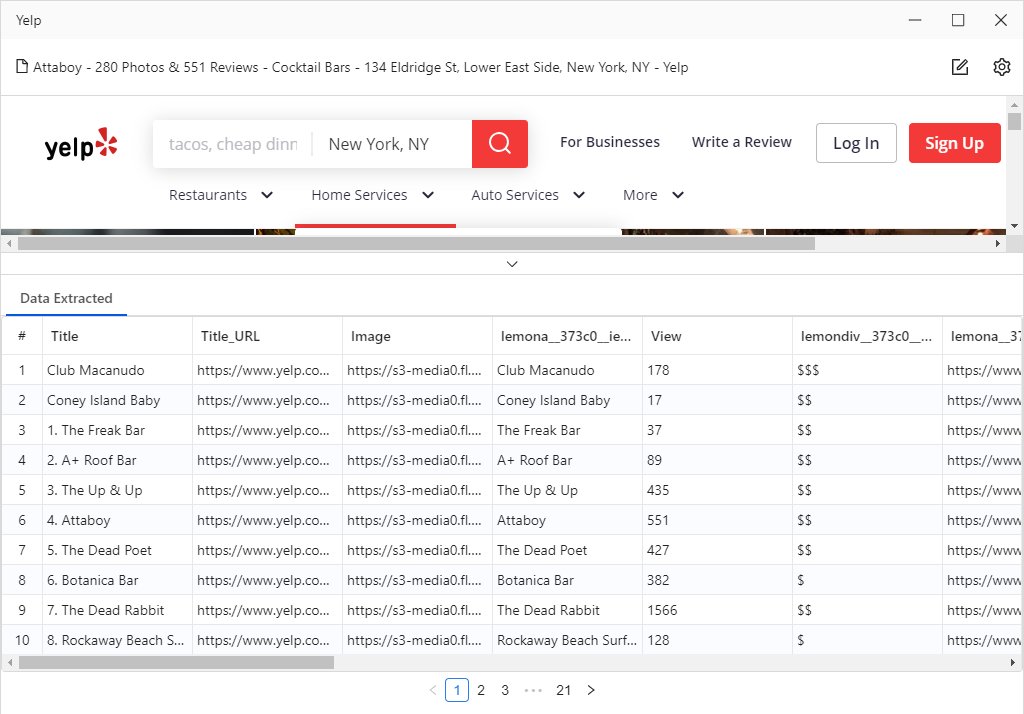Expand the Restaurants dropdown
This screenshot has height=714, width=1024.
221,195
